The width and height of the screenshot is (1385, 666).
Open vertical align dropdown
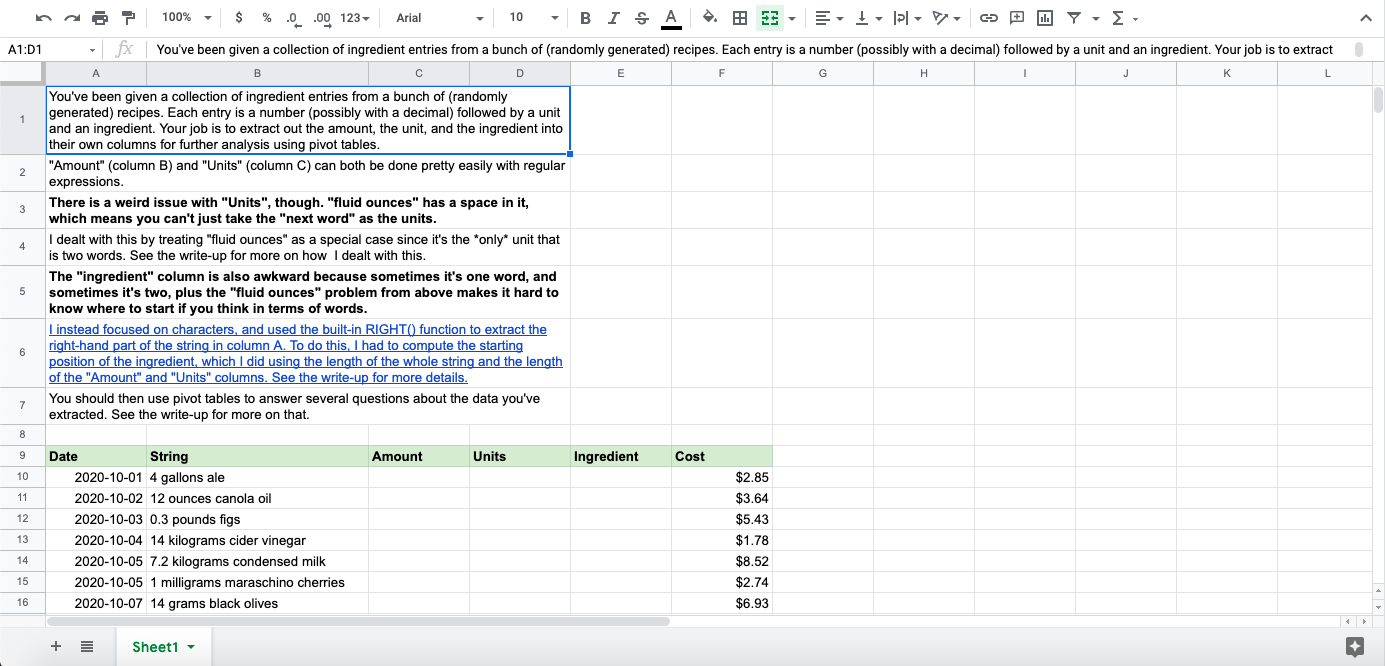868,18
